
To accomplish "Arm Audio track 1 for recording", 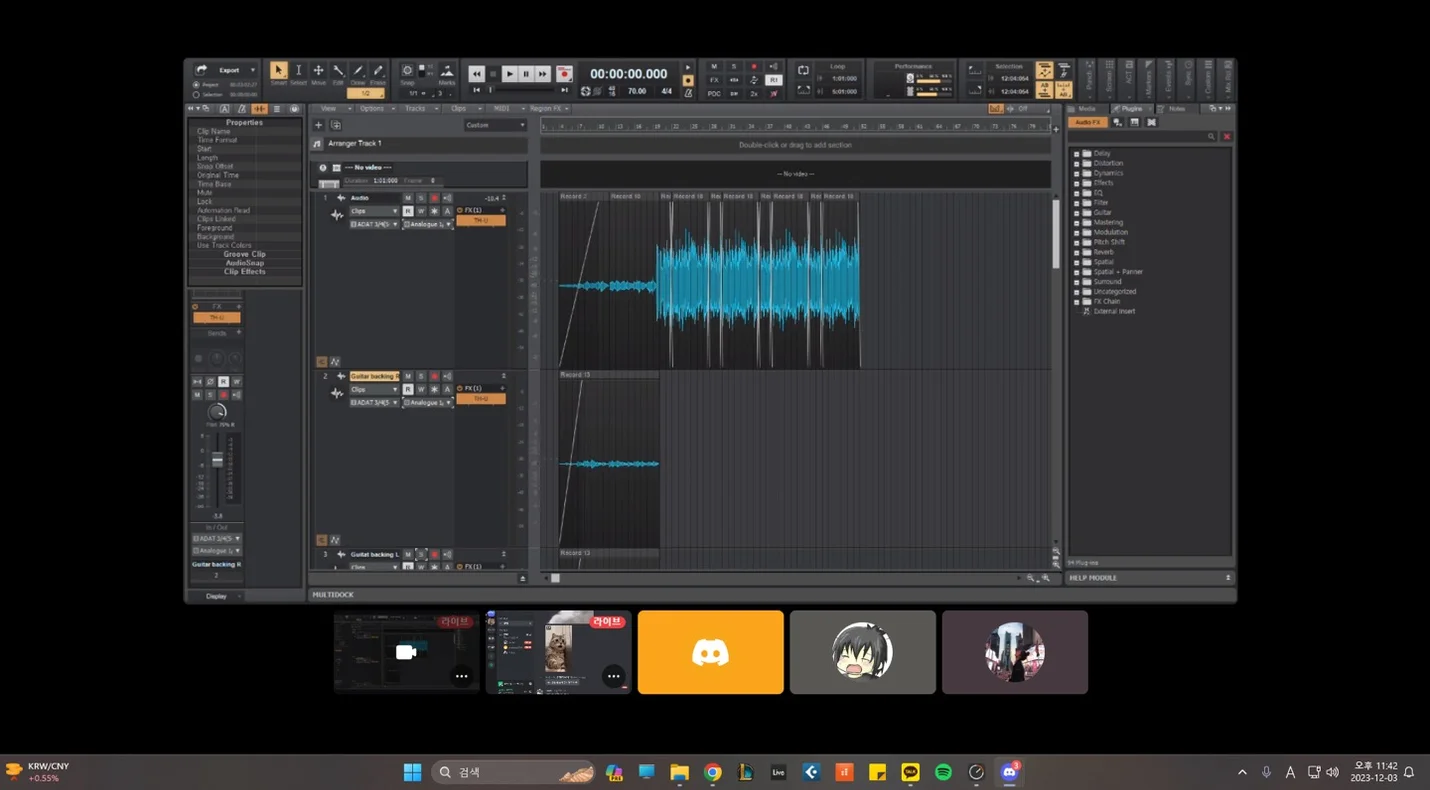I will point(434,198).
